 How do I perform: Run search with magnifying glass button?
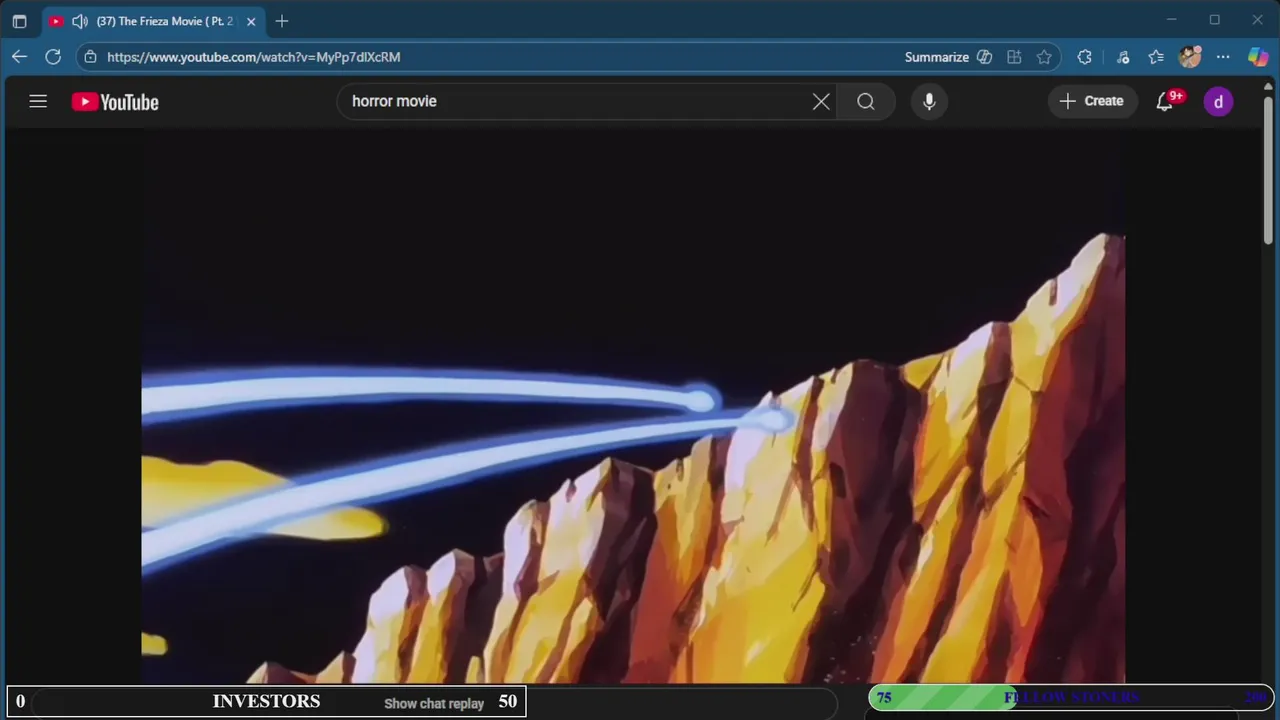(866, 101)
